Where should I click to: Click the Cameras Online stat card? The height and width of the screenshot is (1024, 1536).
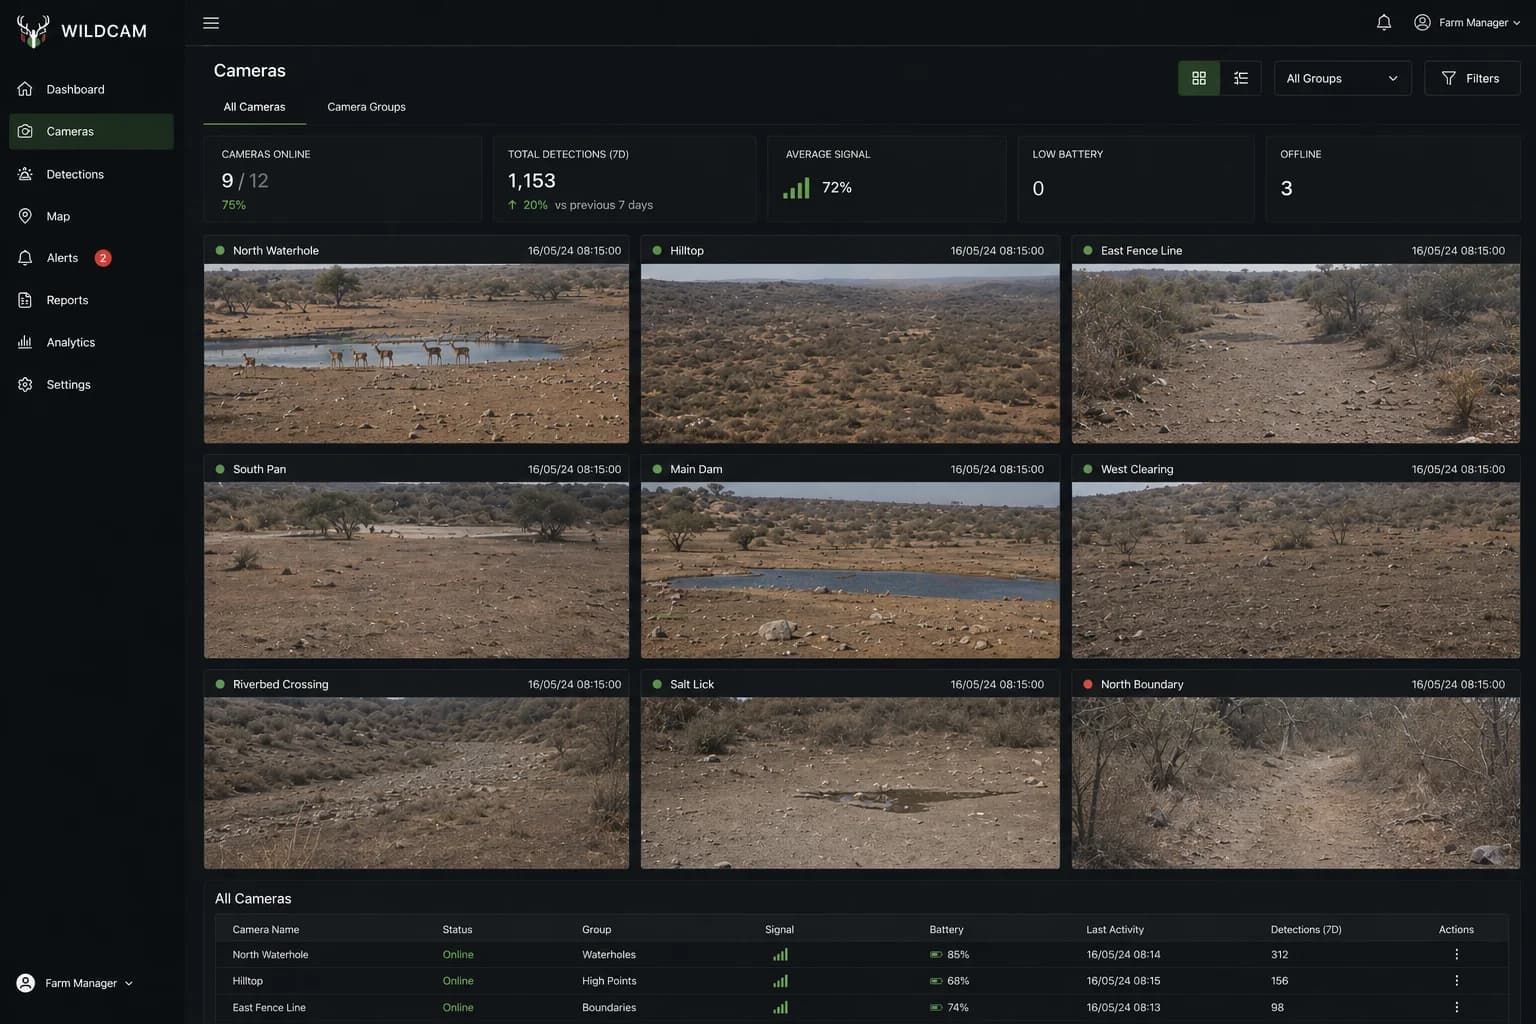pyautogui.click(x=342, y=179)
